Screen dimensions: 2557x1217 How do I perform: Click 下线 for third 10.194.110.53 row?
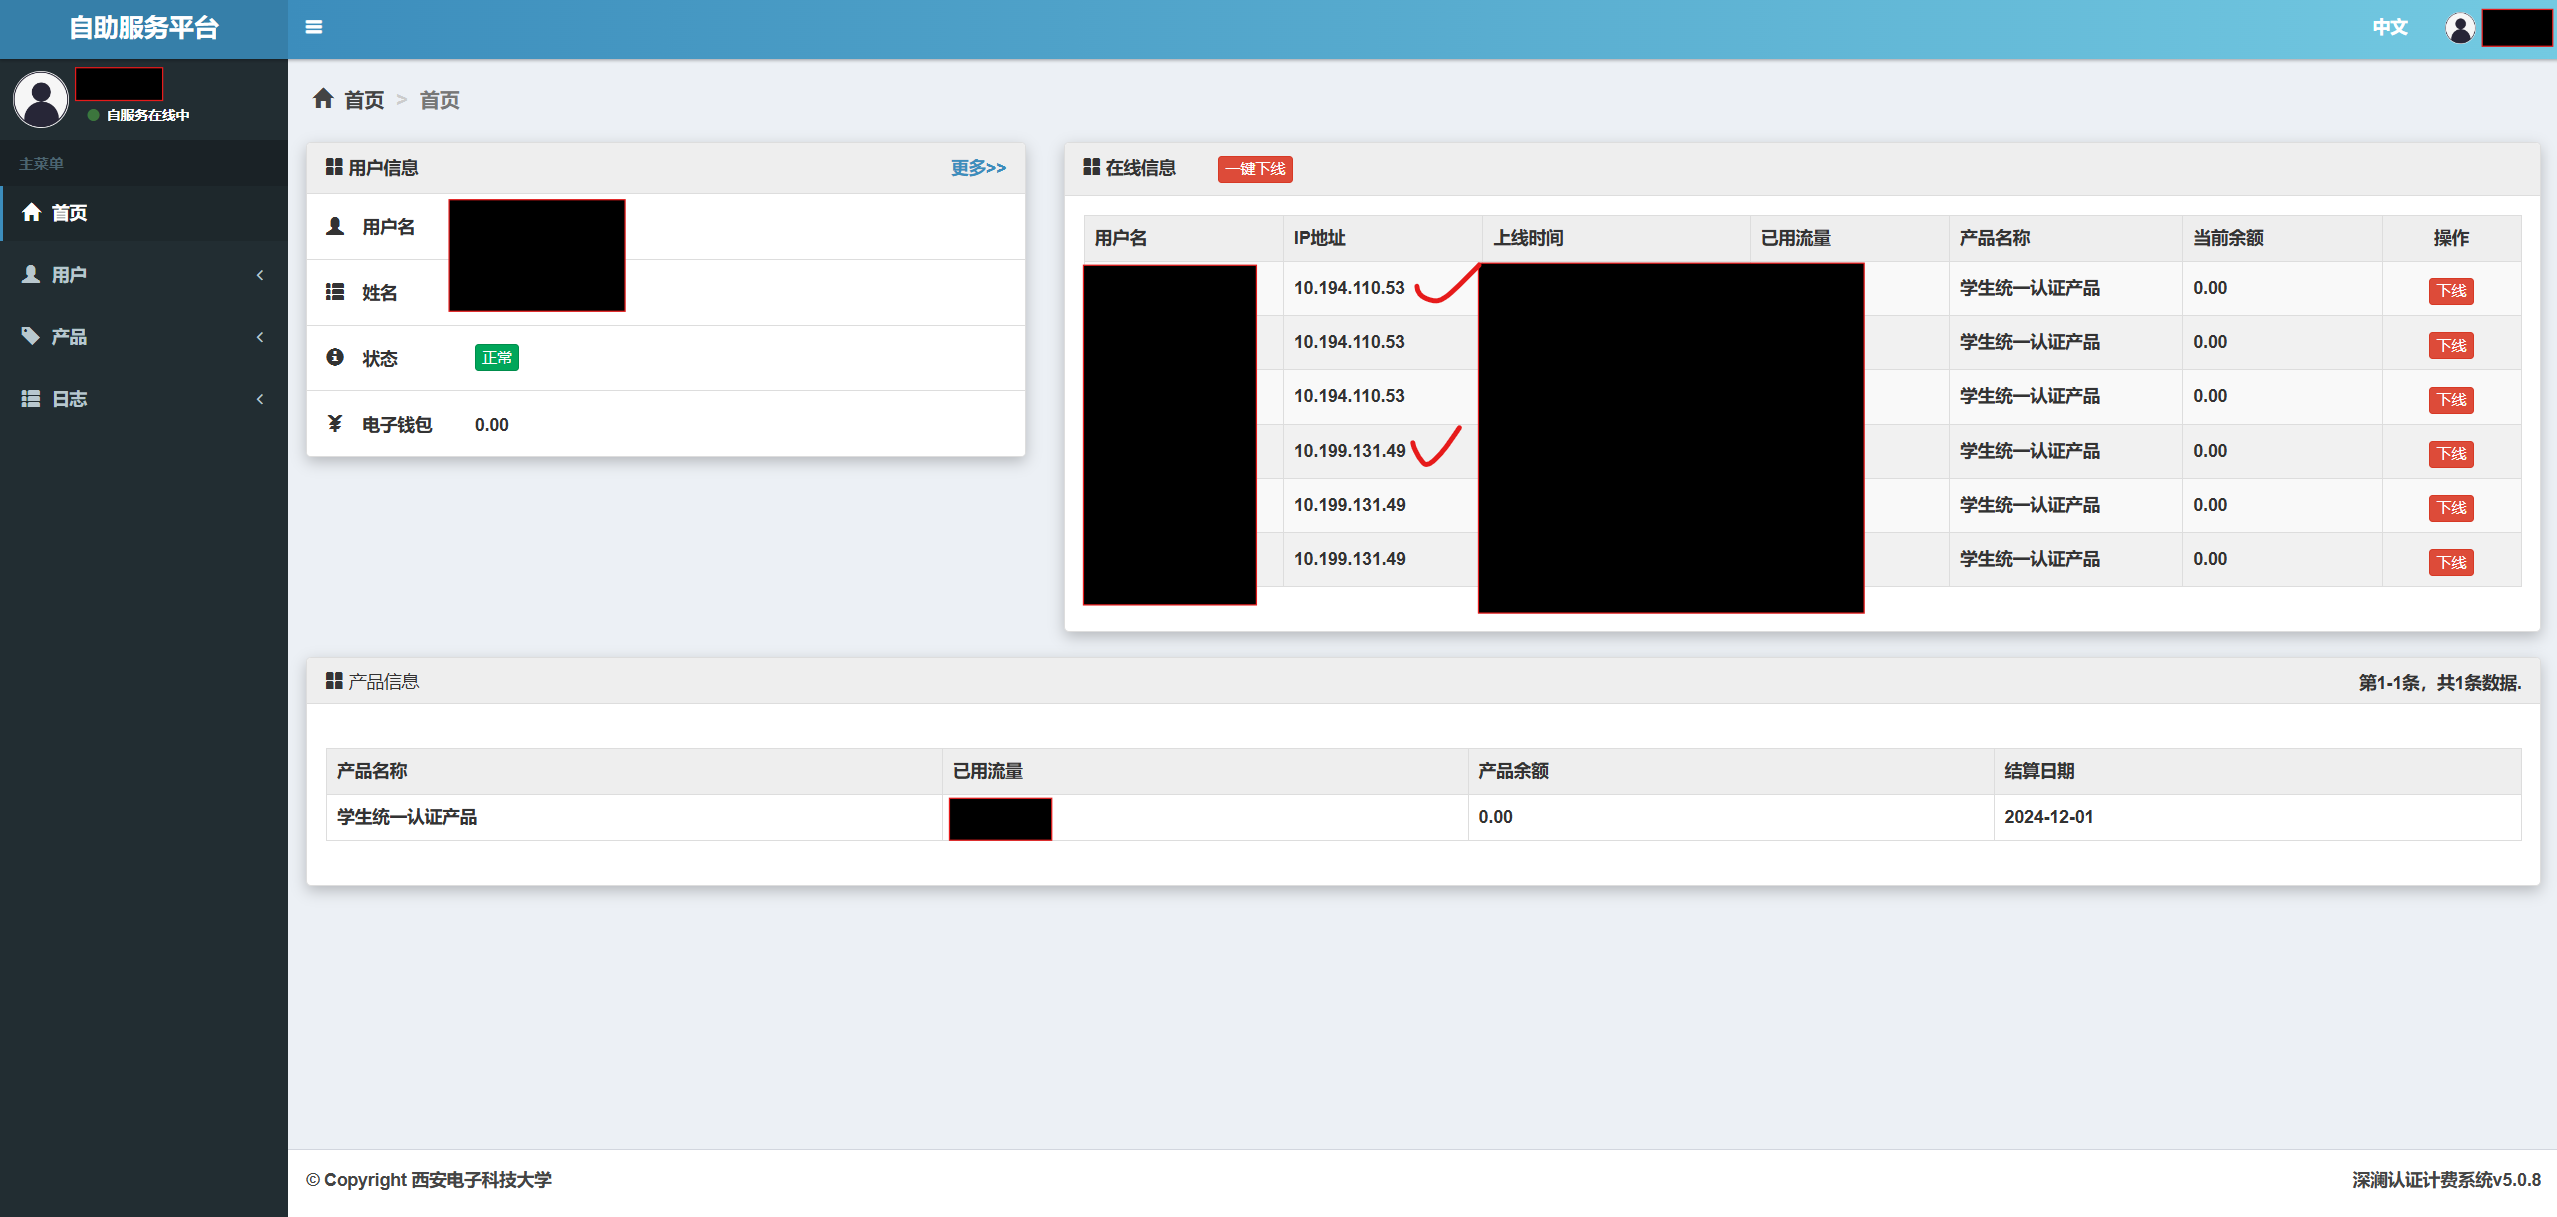tap(2451, 400)
